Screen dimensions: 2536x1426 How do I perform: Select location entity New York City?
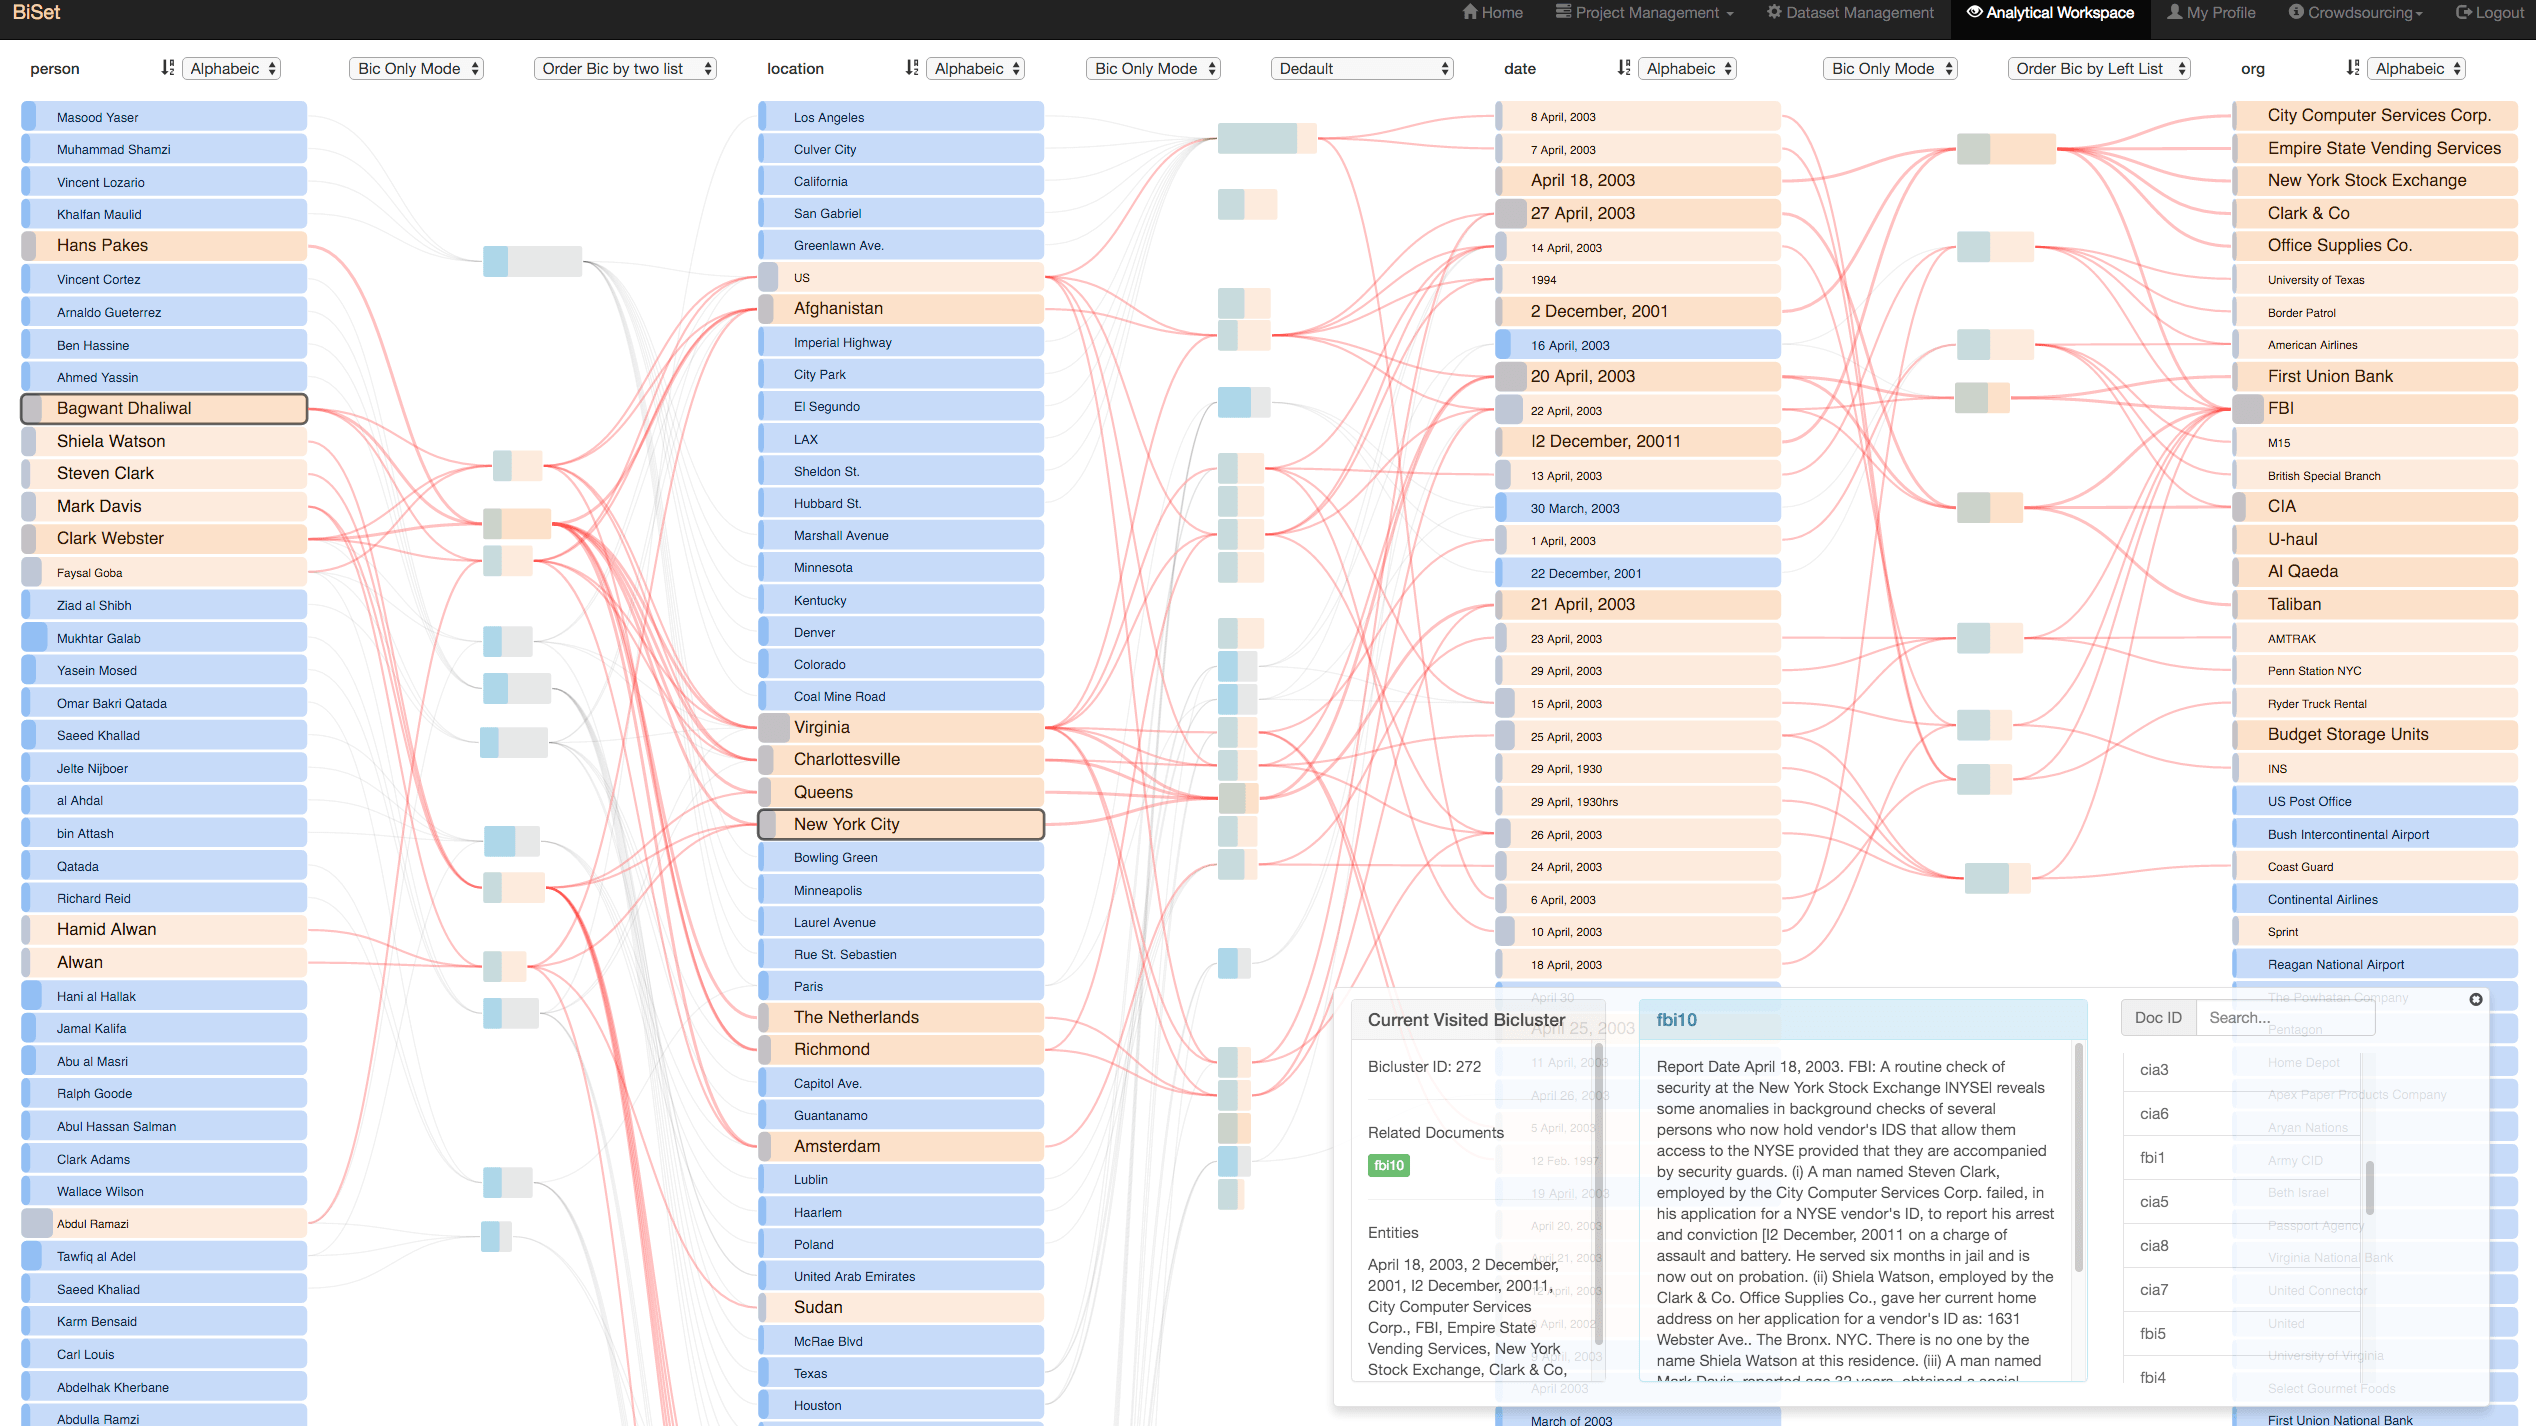(x=901, y=824)
